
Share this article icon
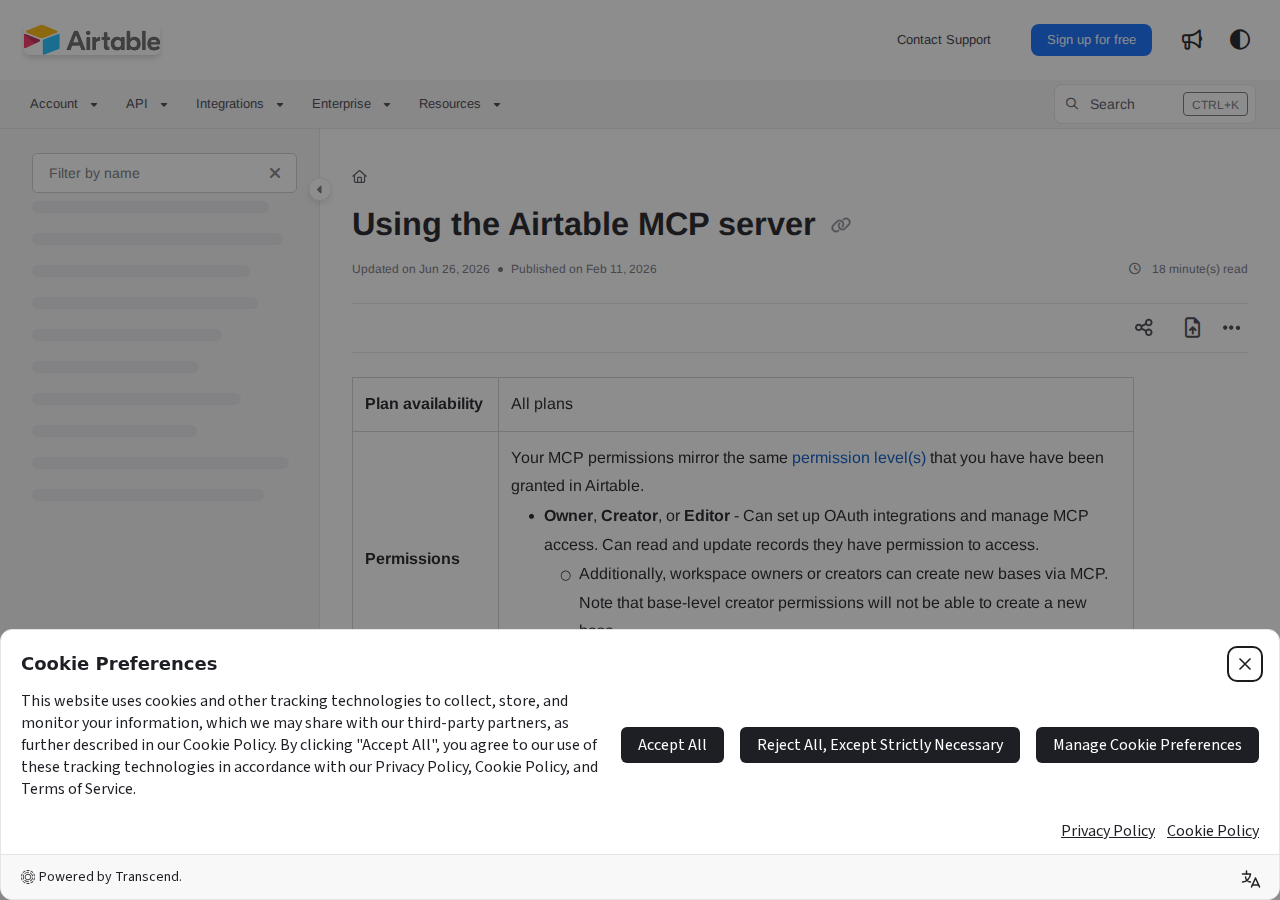(1144, 328)
